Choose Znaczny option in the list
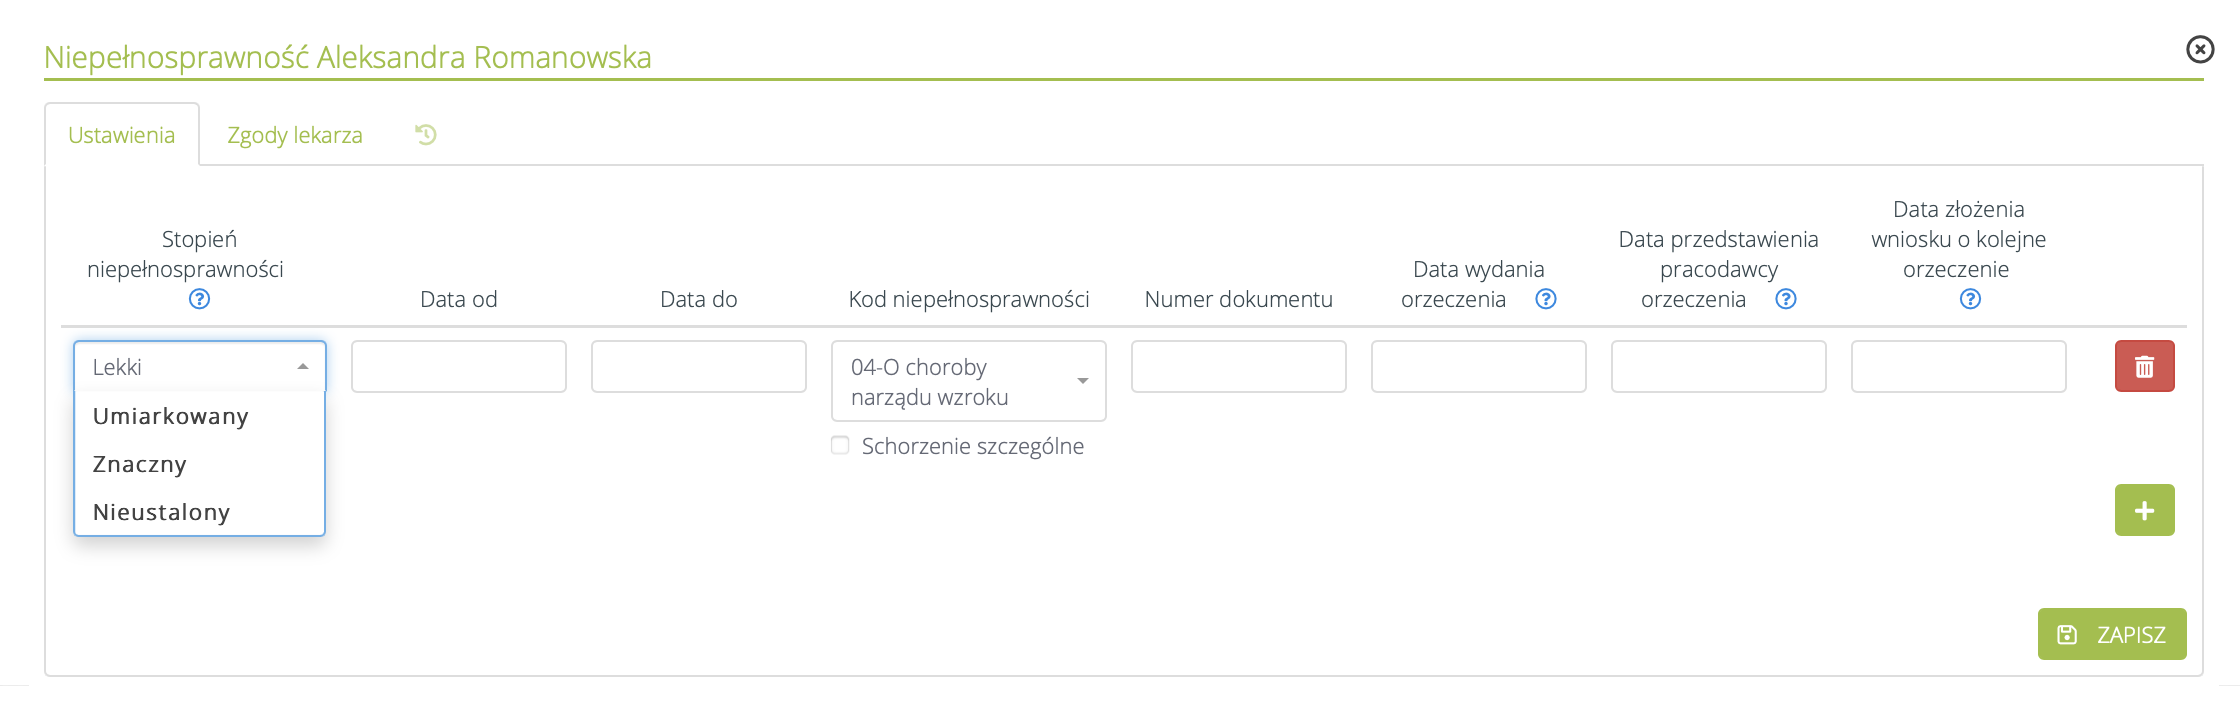 pos(140,464)
